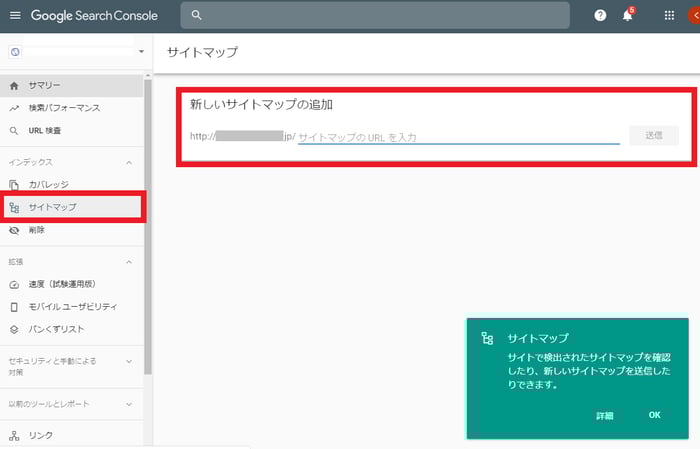Click the search magnifier icon in top bar
Image resolution: width=700 pixels, height=449 pixels.
coord(196,15)
